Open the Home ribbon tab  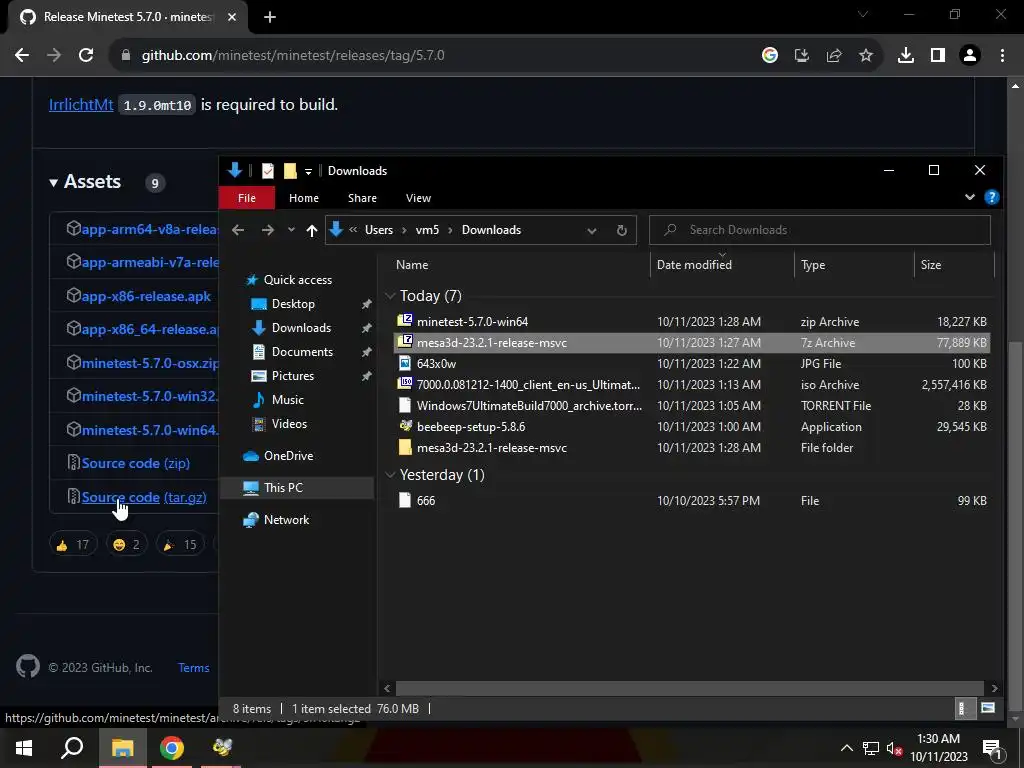304,198
